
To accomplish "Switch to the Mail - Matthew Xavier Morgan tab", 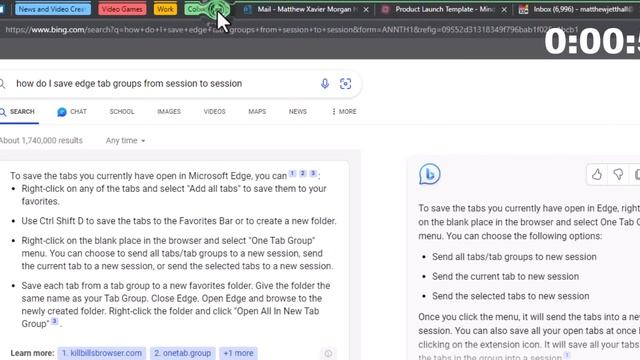I will tap(304, 9).
